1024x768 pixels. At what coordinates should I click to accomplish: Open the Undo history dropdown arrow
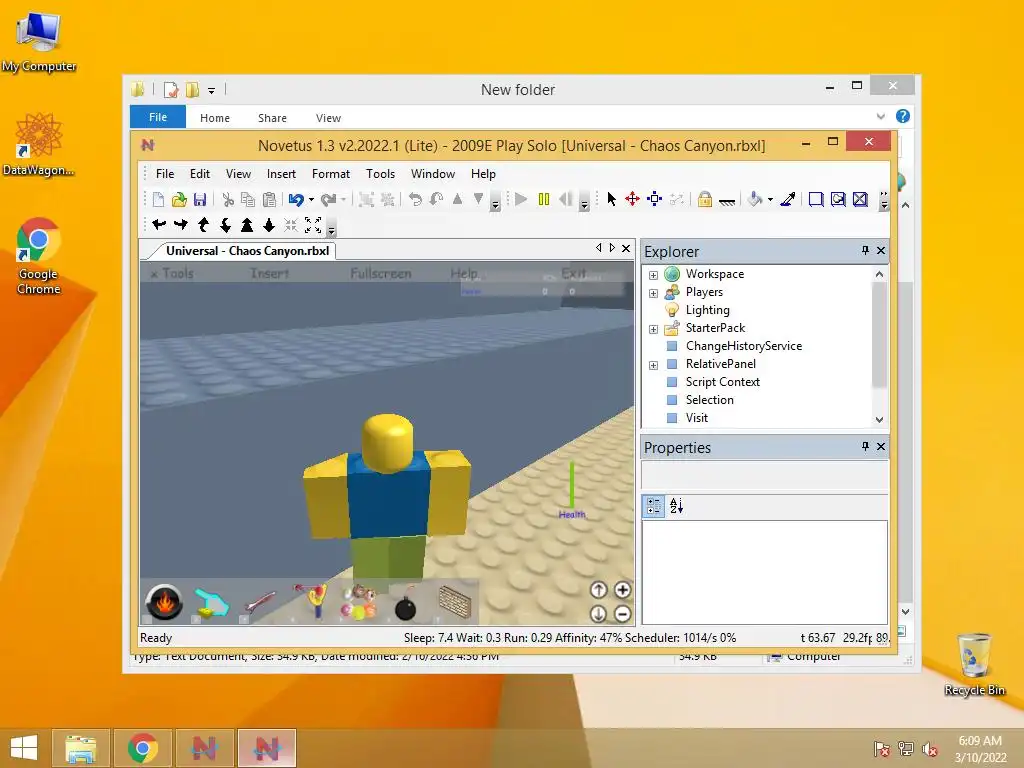coord(312,200)
